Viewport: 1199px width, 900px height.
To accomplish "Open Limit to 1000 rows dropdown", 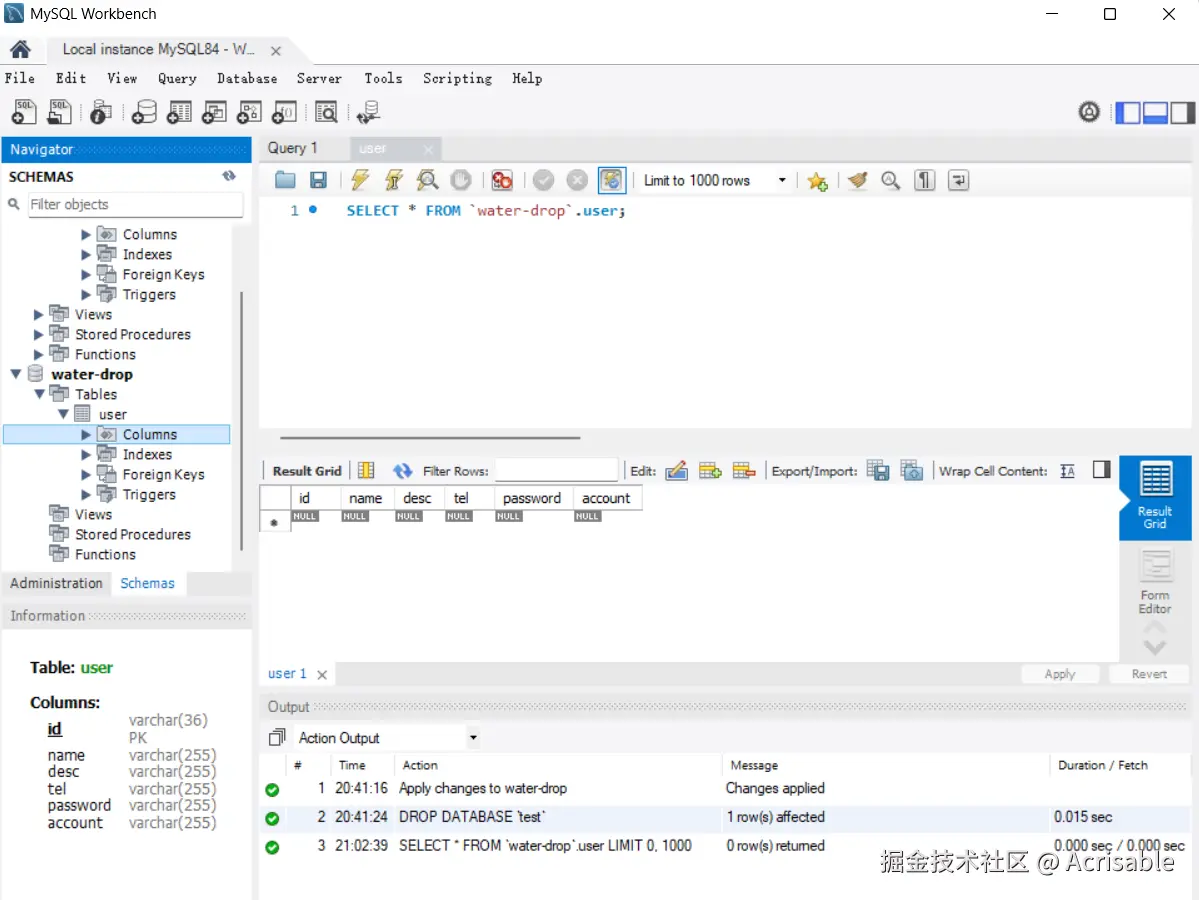I will point(782,180).
